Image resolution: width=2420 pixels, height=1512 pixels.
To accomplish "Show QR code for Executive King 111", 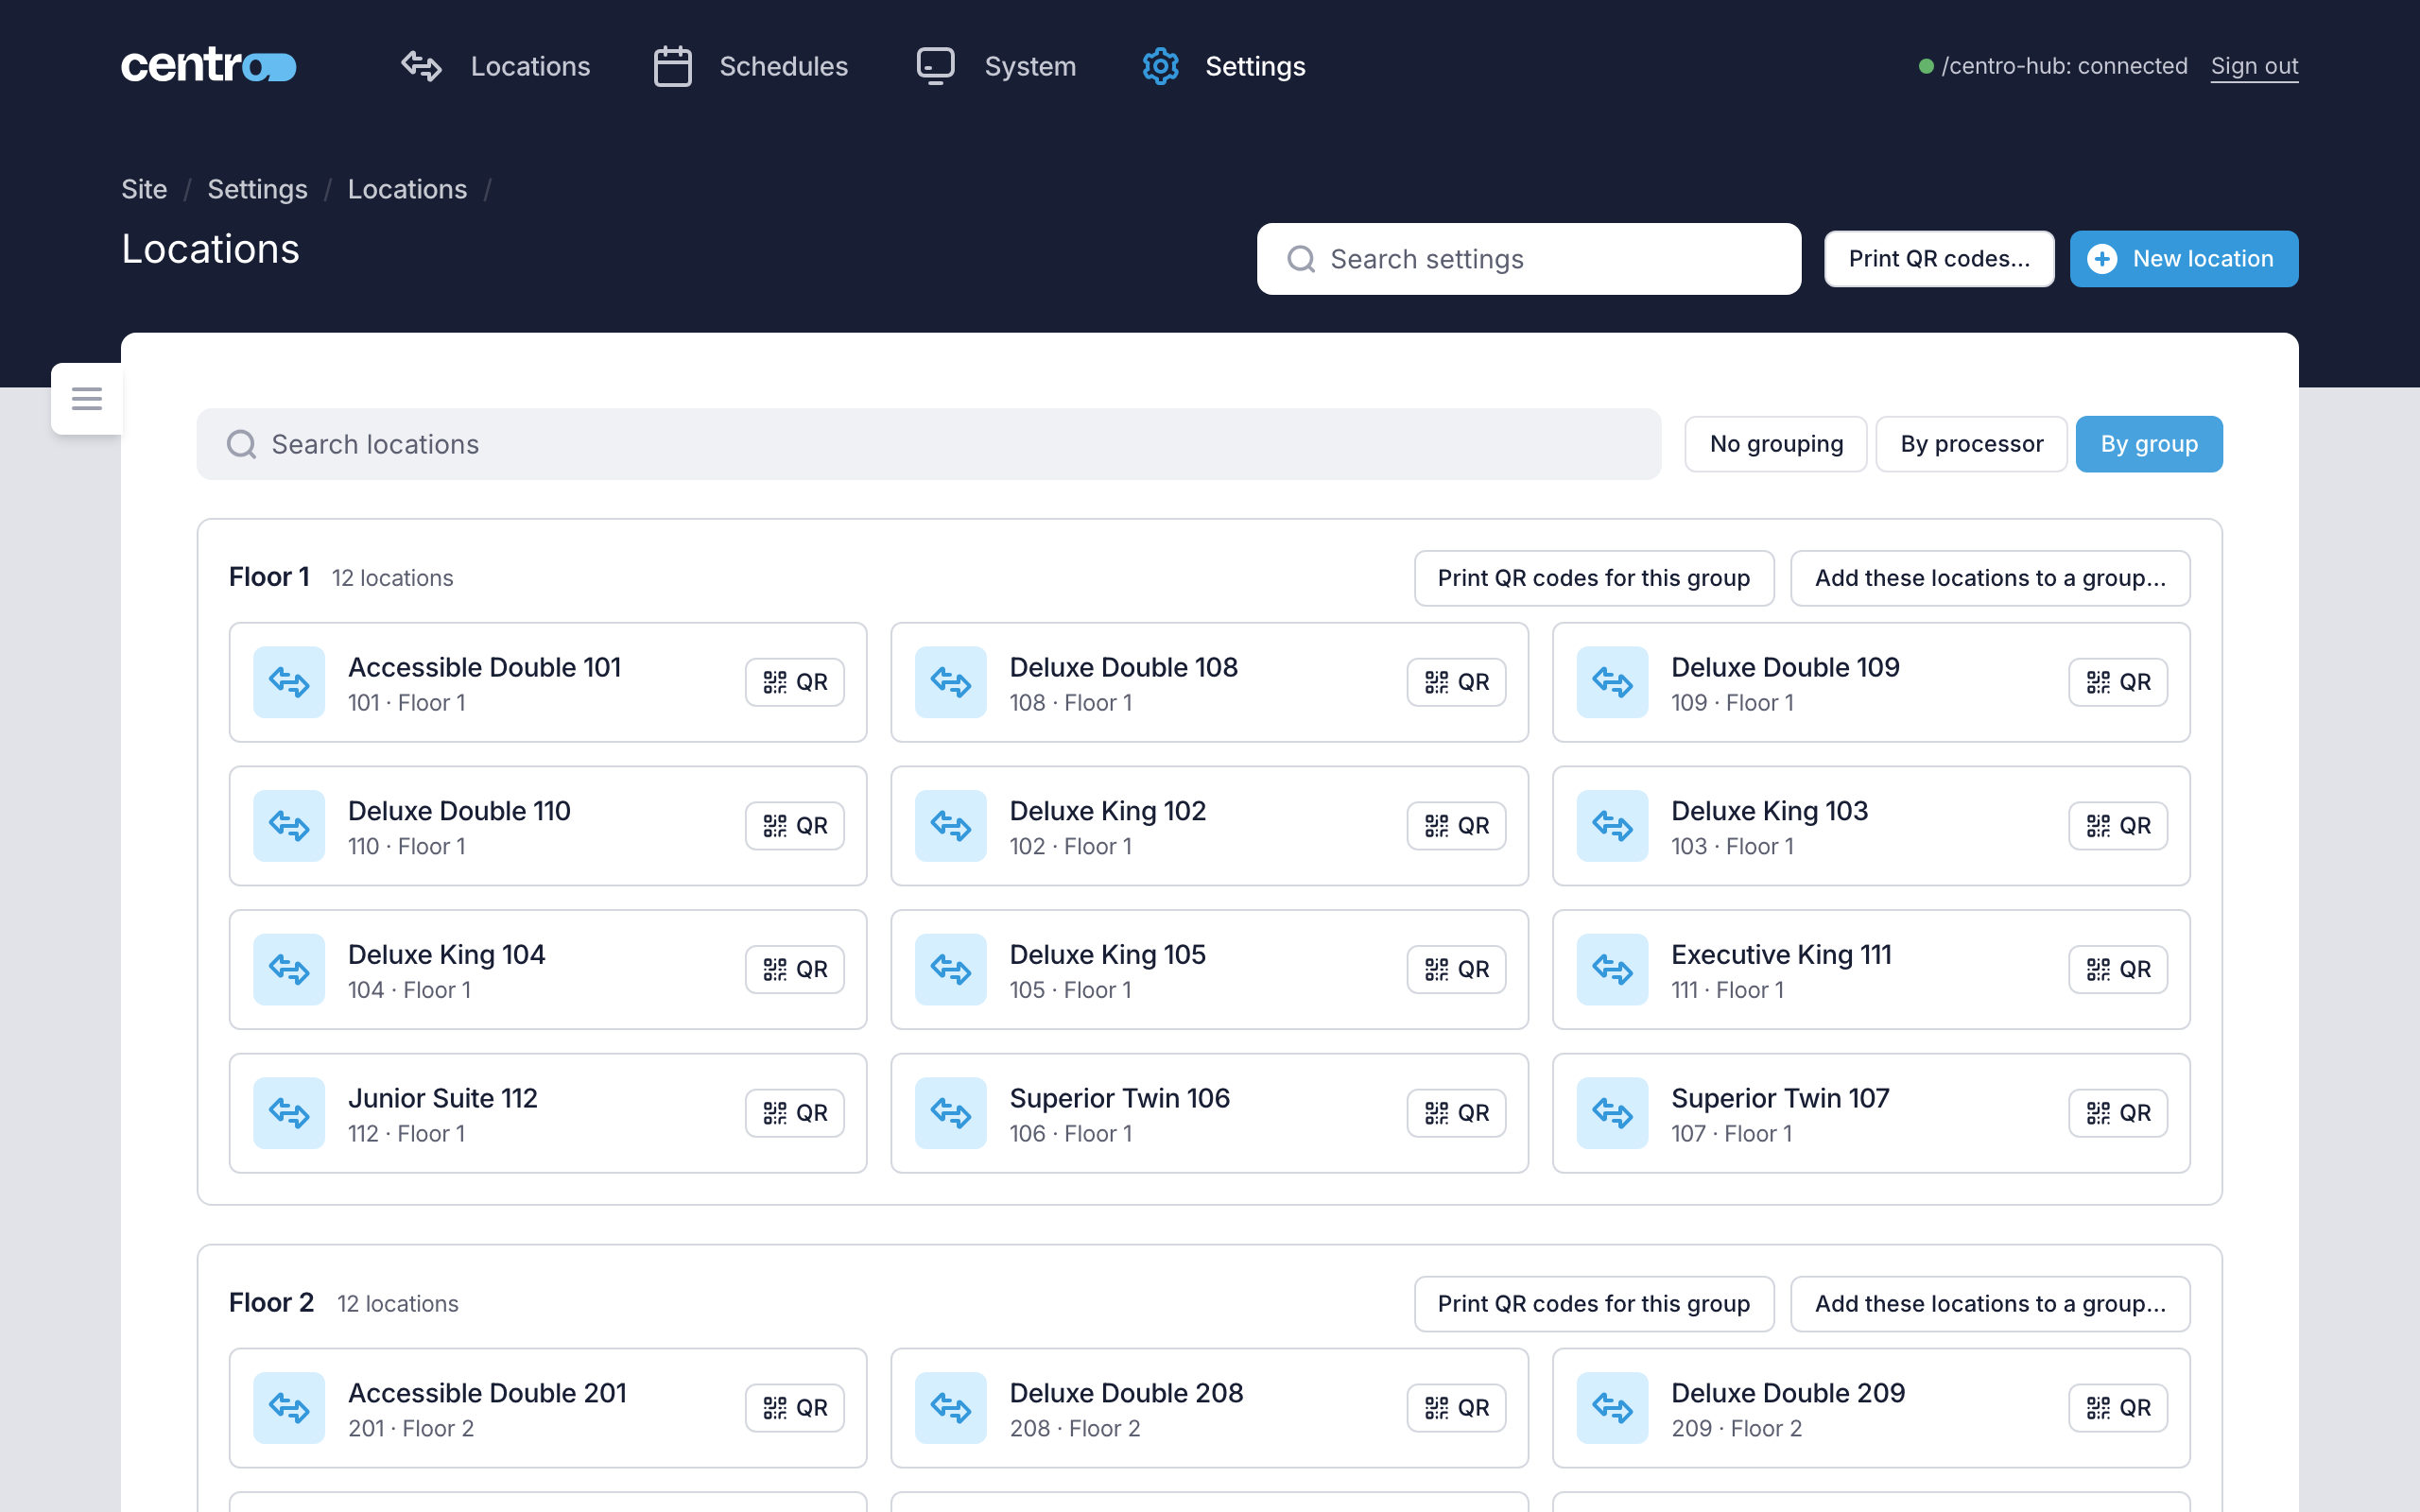I will pos(2118,969).
